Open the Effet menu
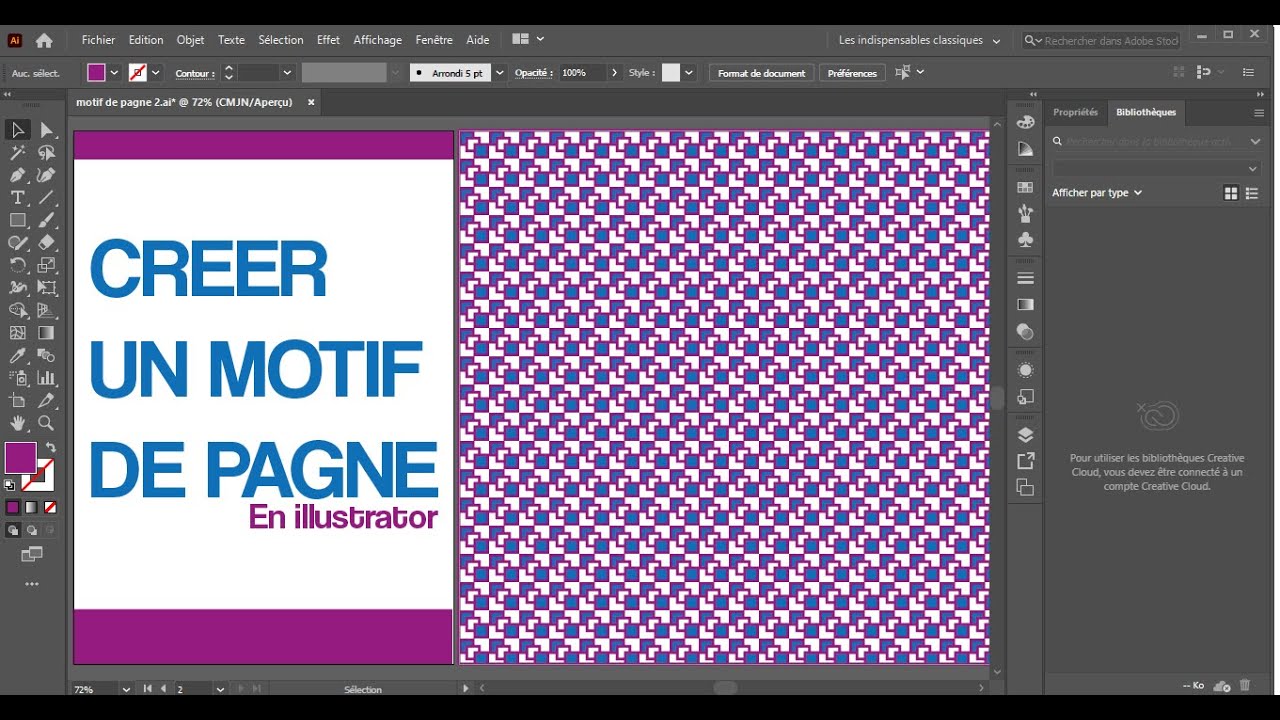 point(328,40)
